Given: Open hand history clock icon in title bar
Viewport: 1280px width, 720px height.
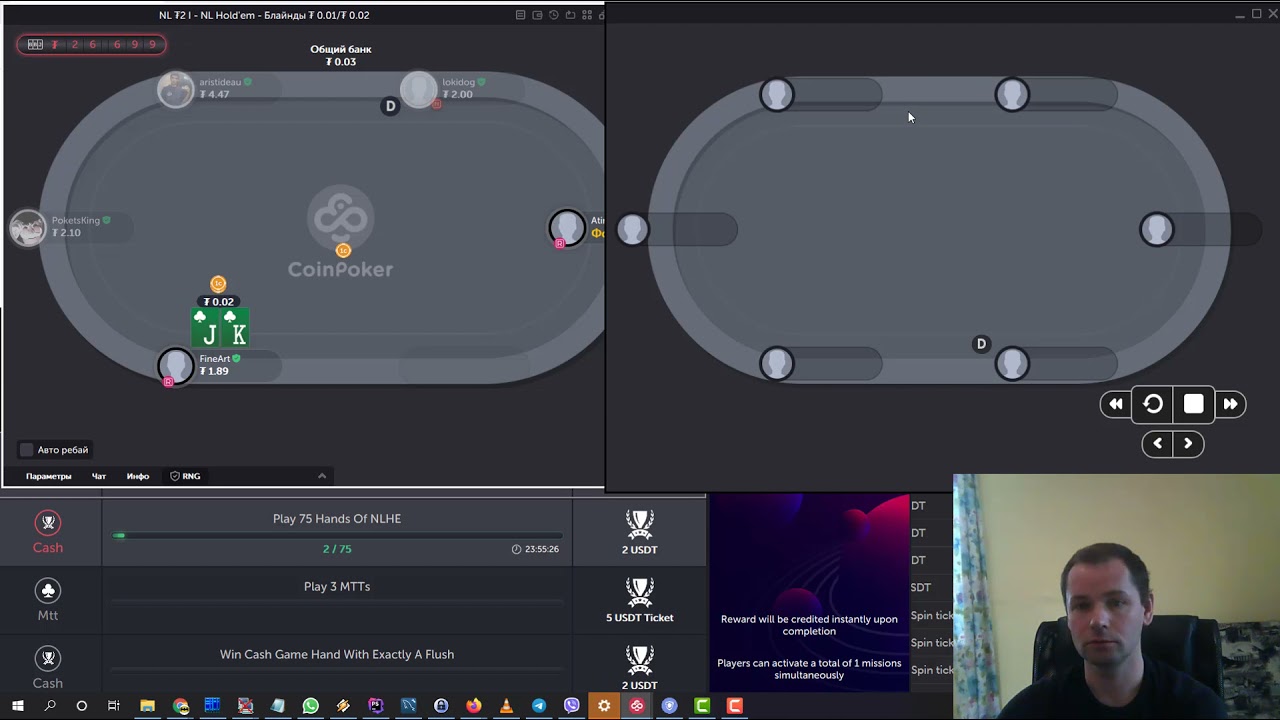Looking at the screenshot, I should (553, 15).
